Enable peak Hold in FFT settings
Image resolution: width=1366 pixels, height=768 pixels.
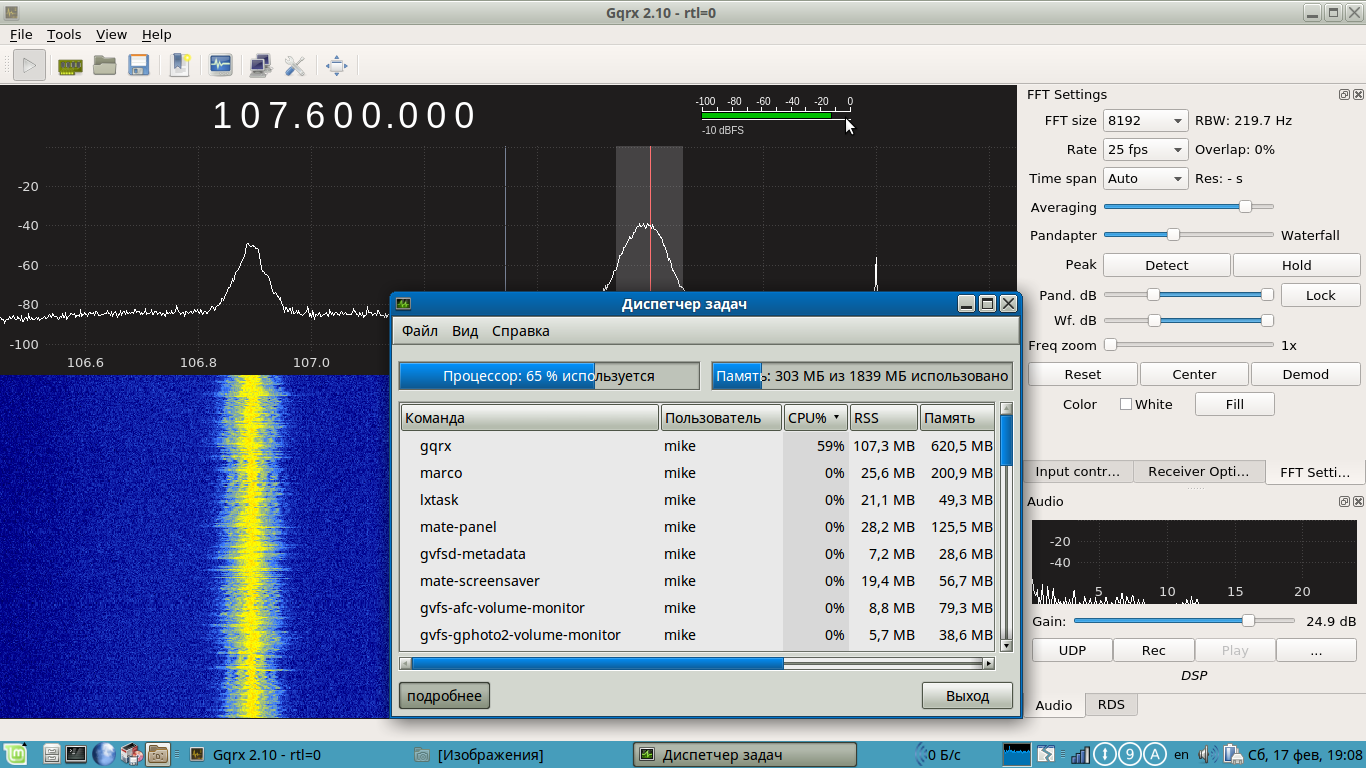click(1296, 264)
